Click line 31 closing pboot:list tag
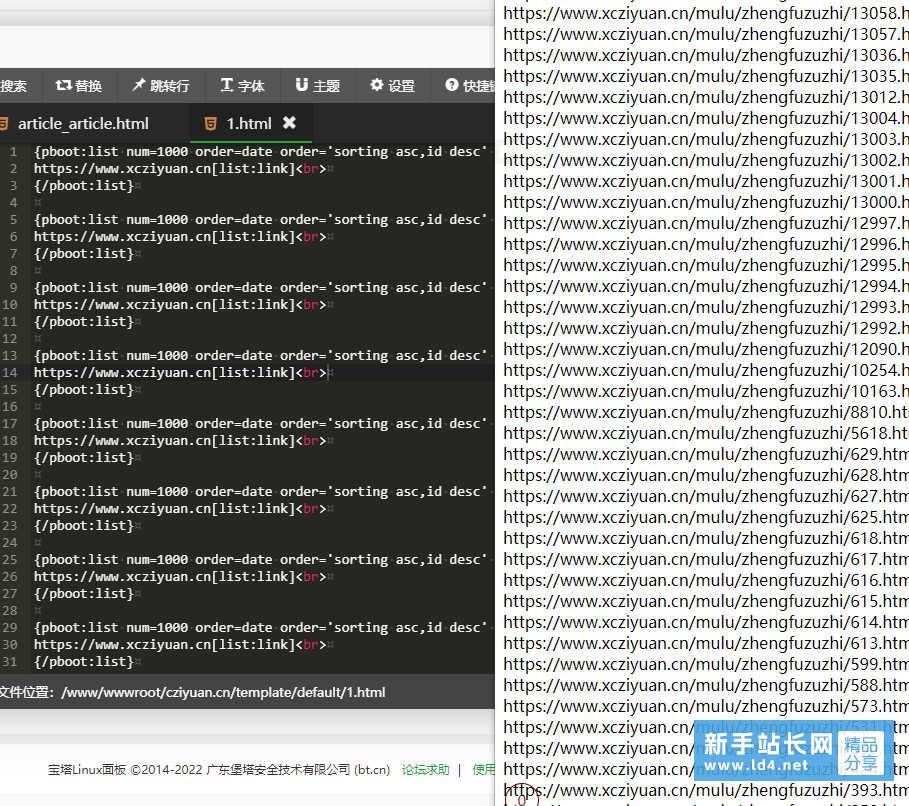This screenshot has height=806, width=909. [83, 662]
